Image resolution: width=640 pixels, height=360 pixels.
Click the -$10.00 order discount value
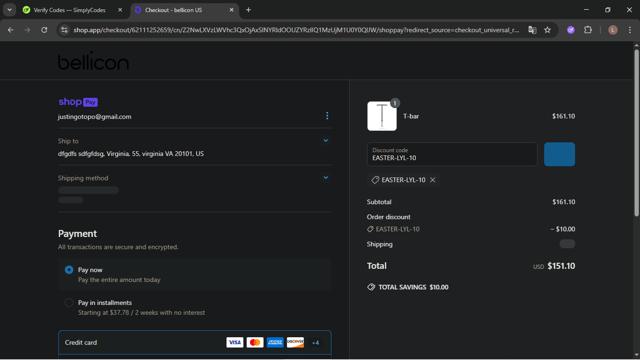[x=562, y=229]
